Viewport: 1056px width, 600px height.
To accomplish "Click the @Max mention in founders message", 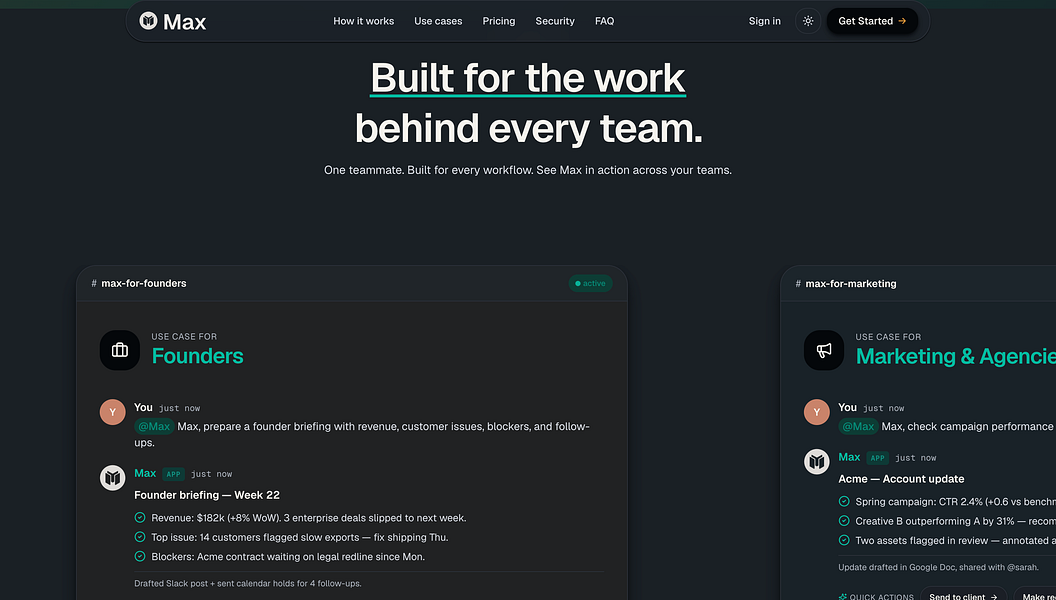I will pos(154,426).
